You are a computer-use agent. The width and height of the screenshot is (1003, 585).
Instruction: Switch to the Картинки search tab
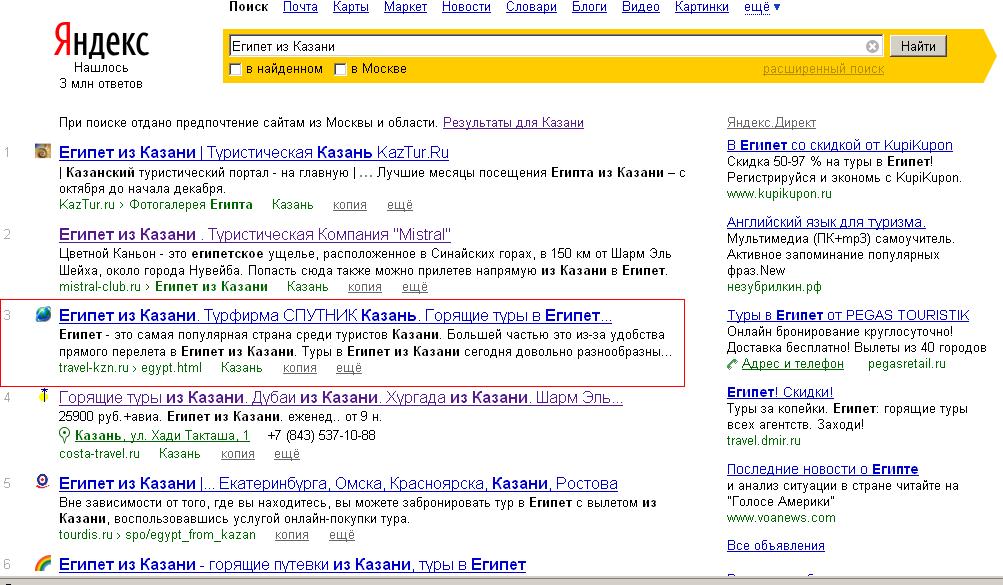701,8
